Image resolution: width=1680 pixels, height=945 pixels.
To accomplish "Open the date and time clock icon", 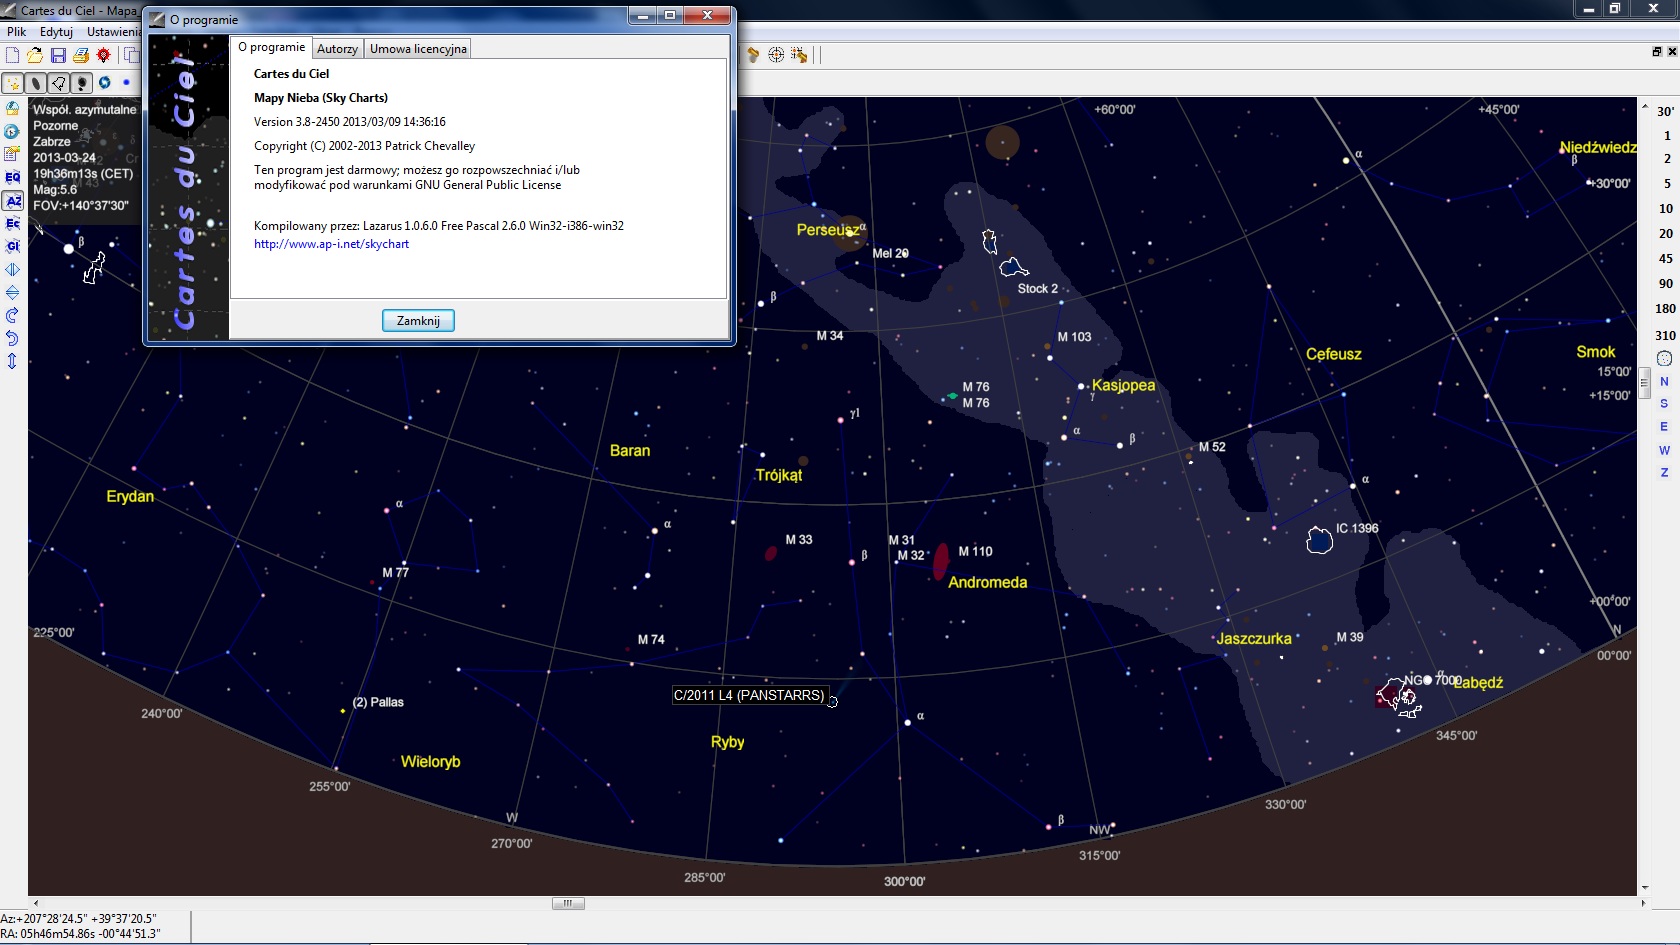I will (12, 131).
